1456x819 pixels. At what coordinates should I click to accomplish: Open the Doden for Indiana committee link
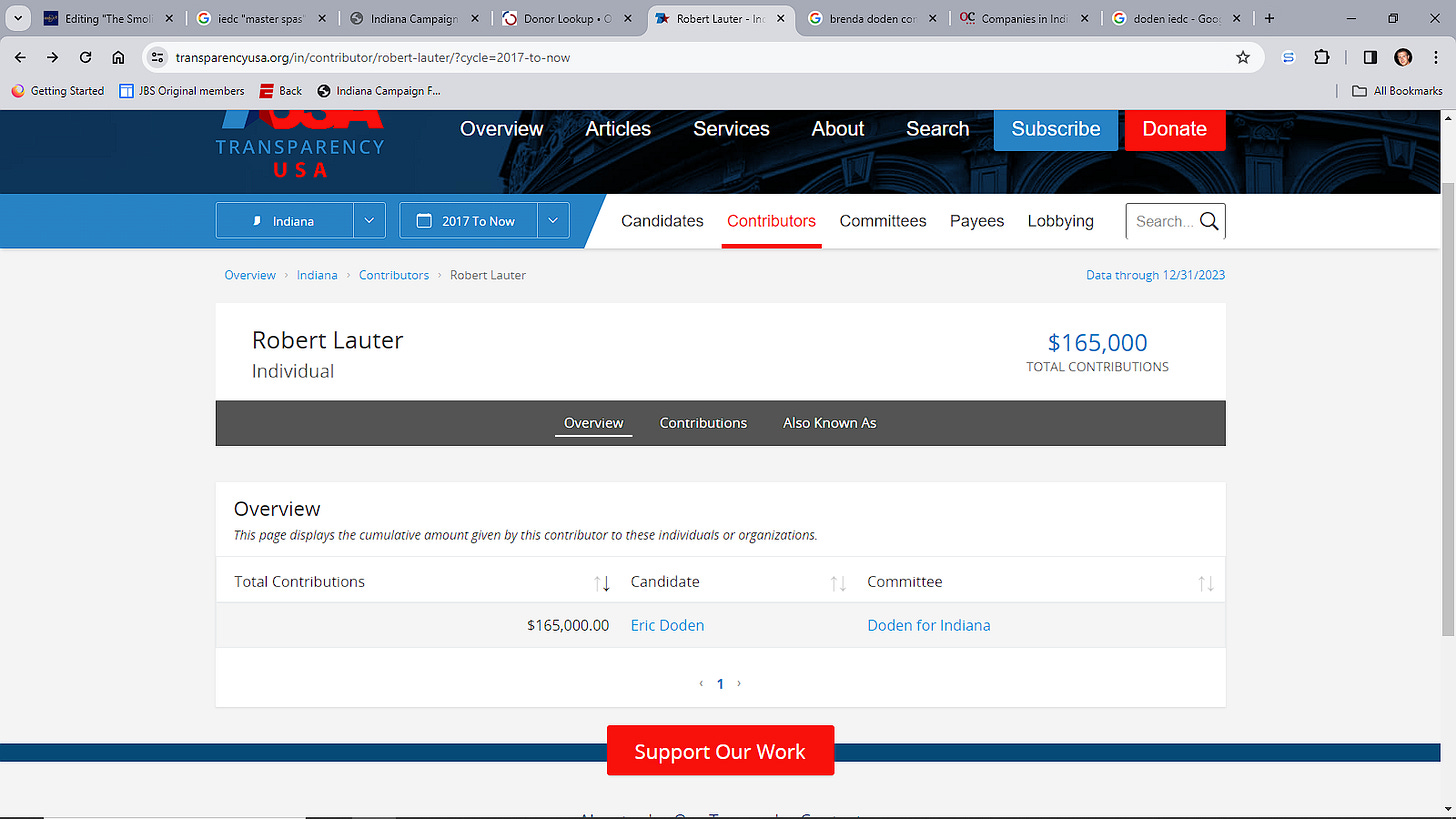point(929,625)
